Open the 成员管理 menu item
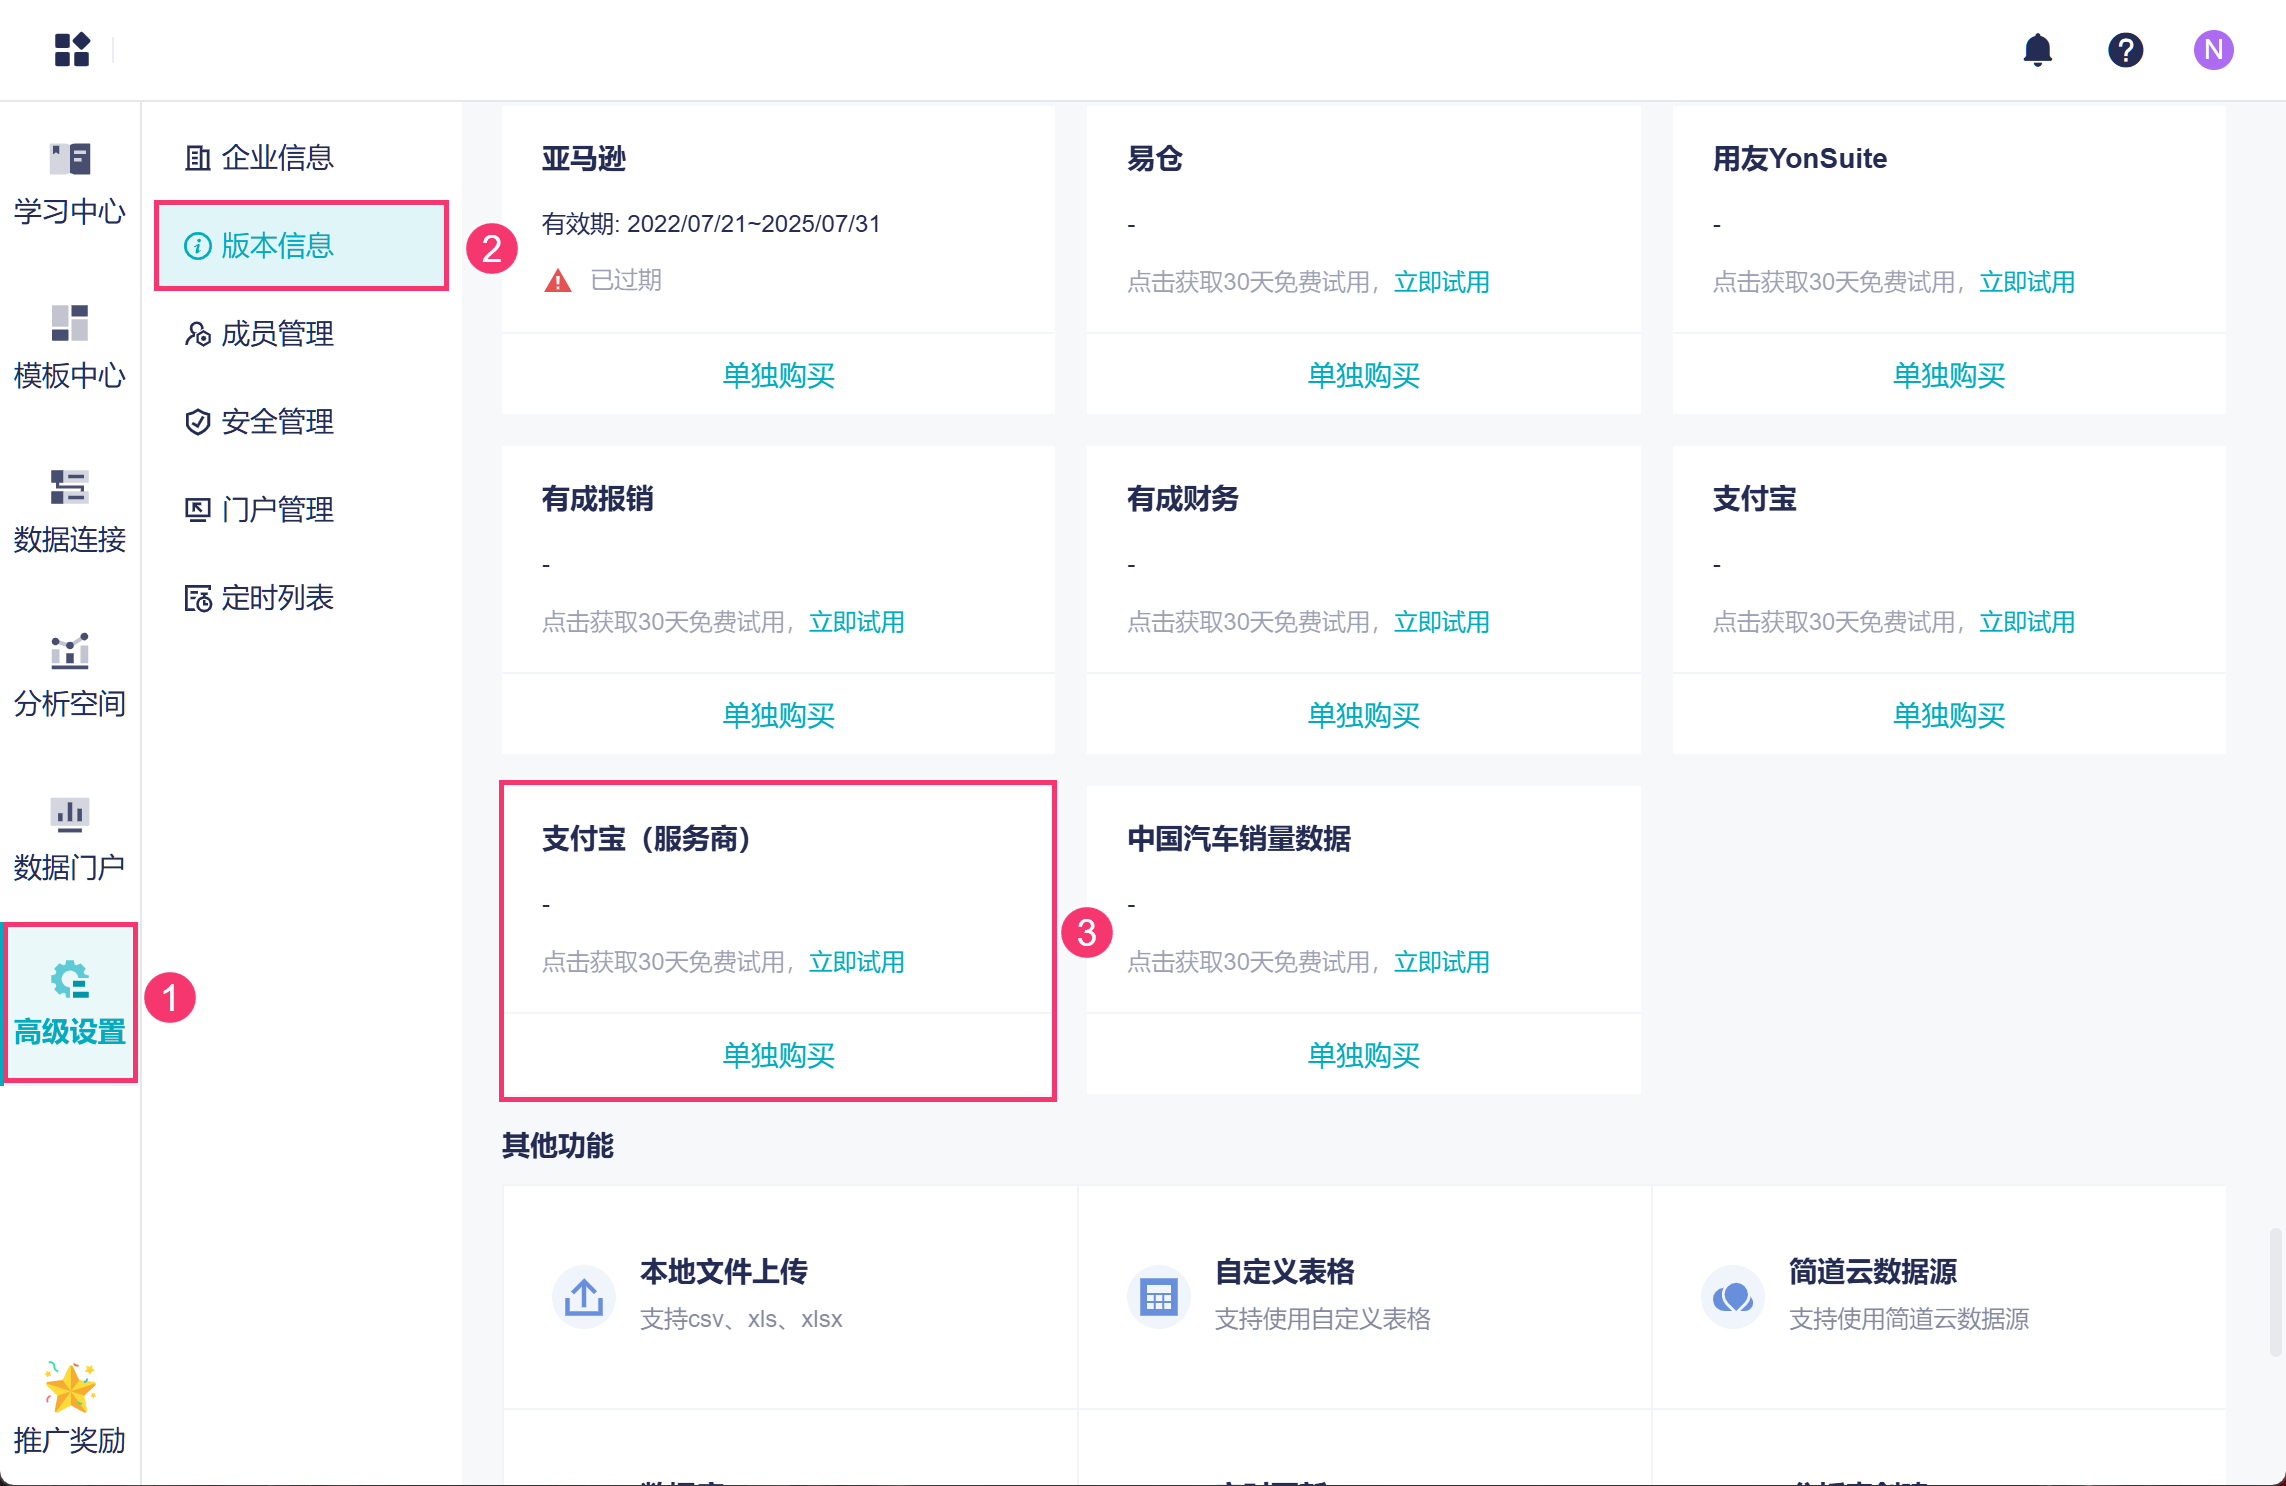 point(276,334)
